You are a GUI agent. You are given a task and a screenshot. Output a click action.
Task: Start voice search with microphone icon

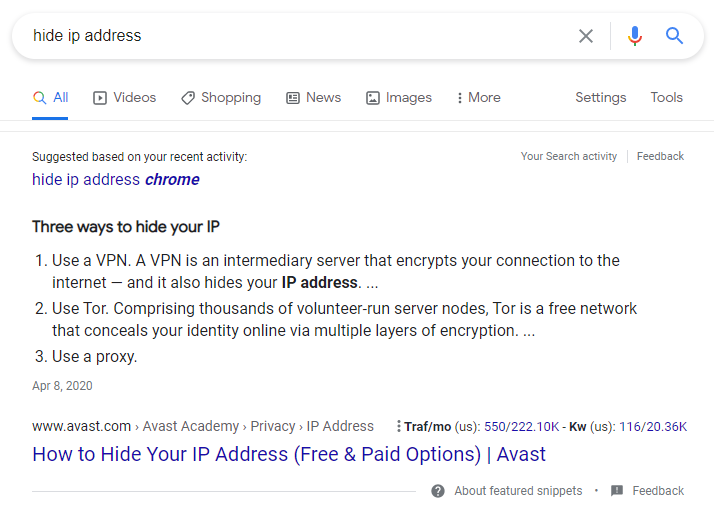634,36
